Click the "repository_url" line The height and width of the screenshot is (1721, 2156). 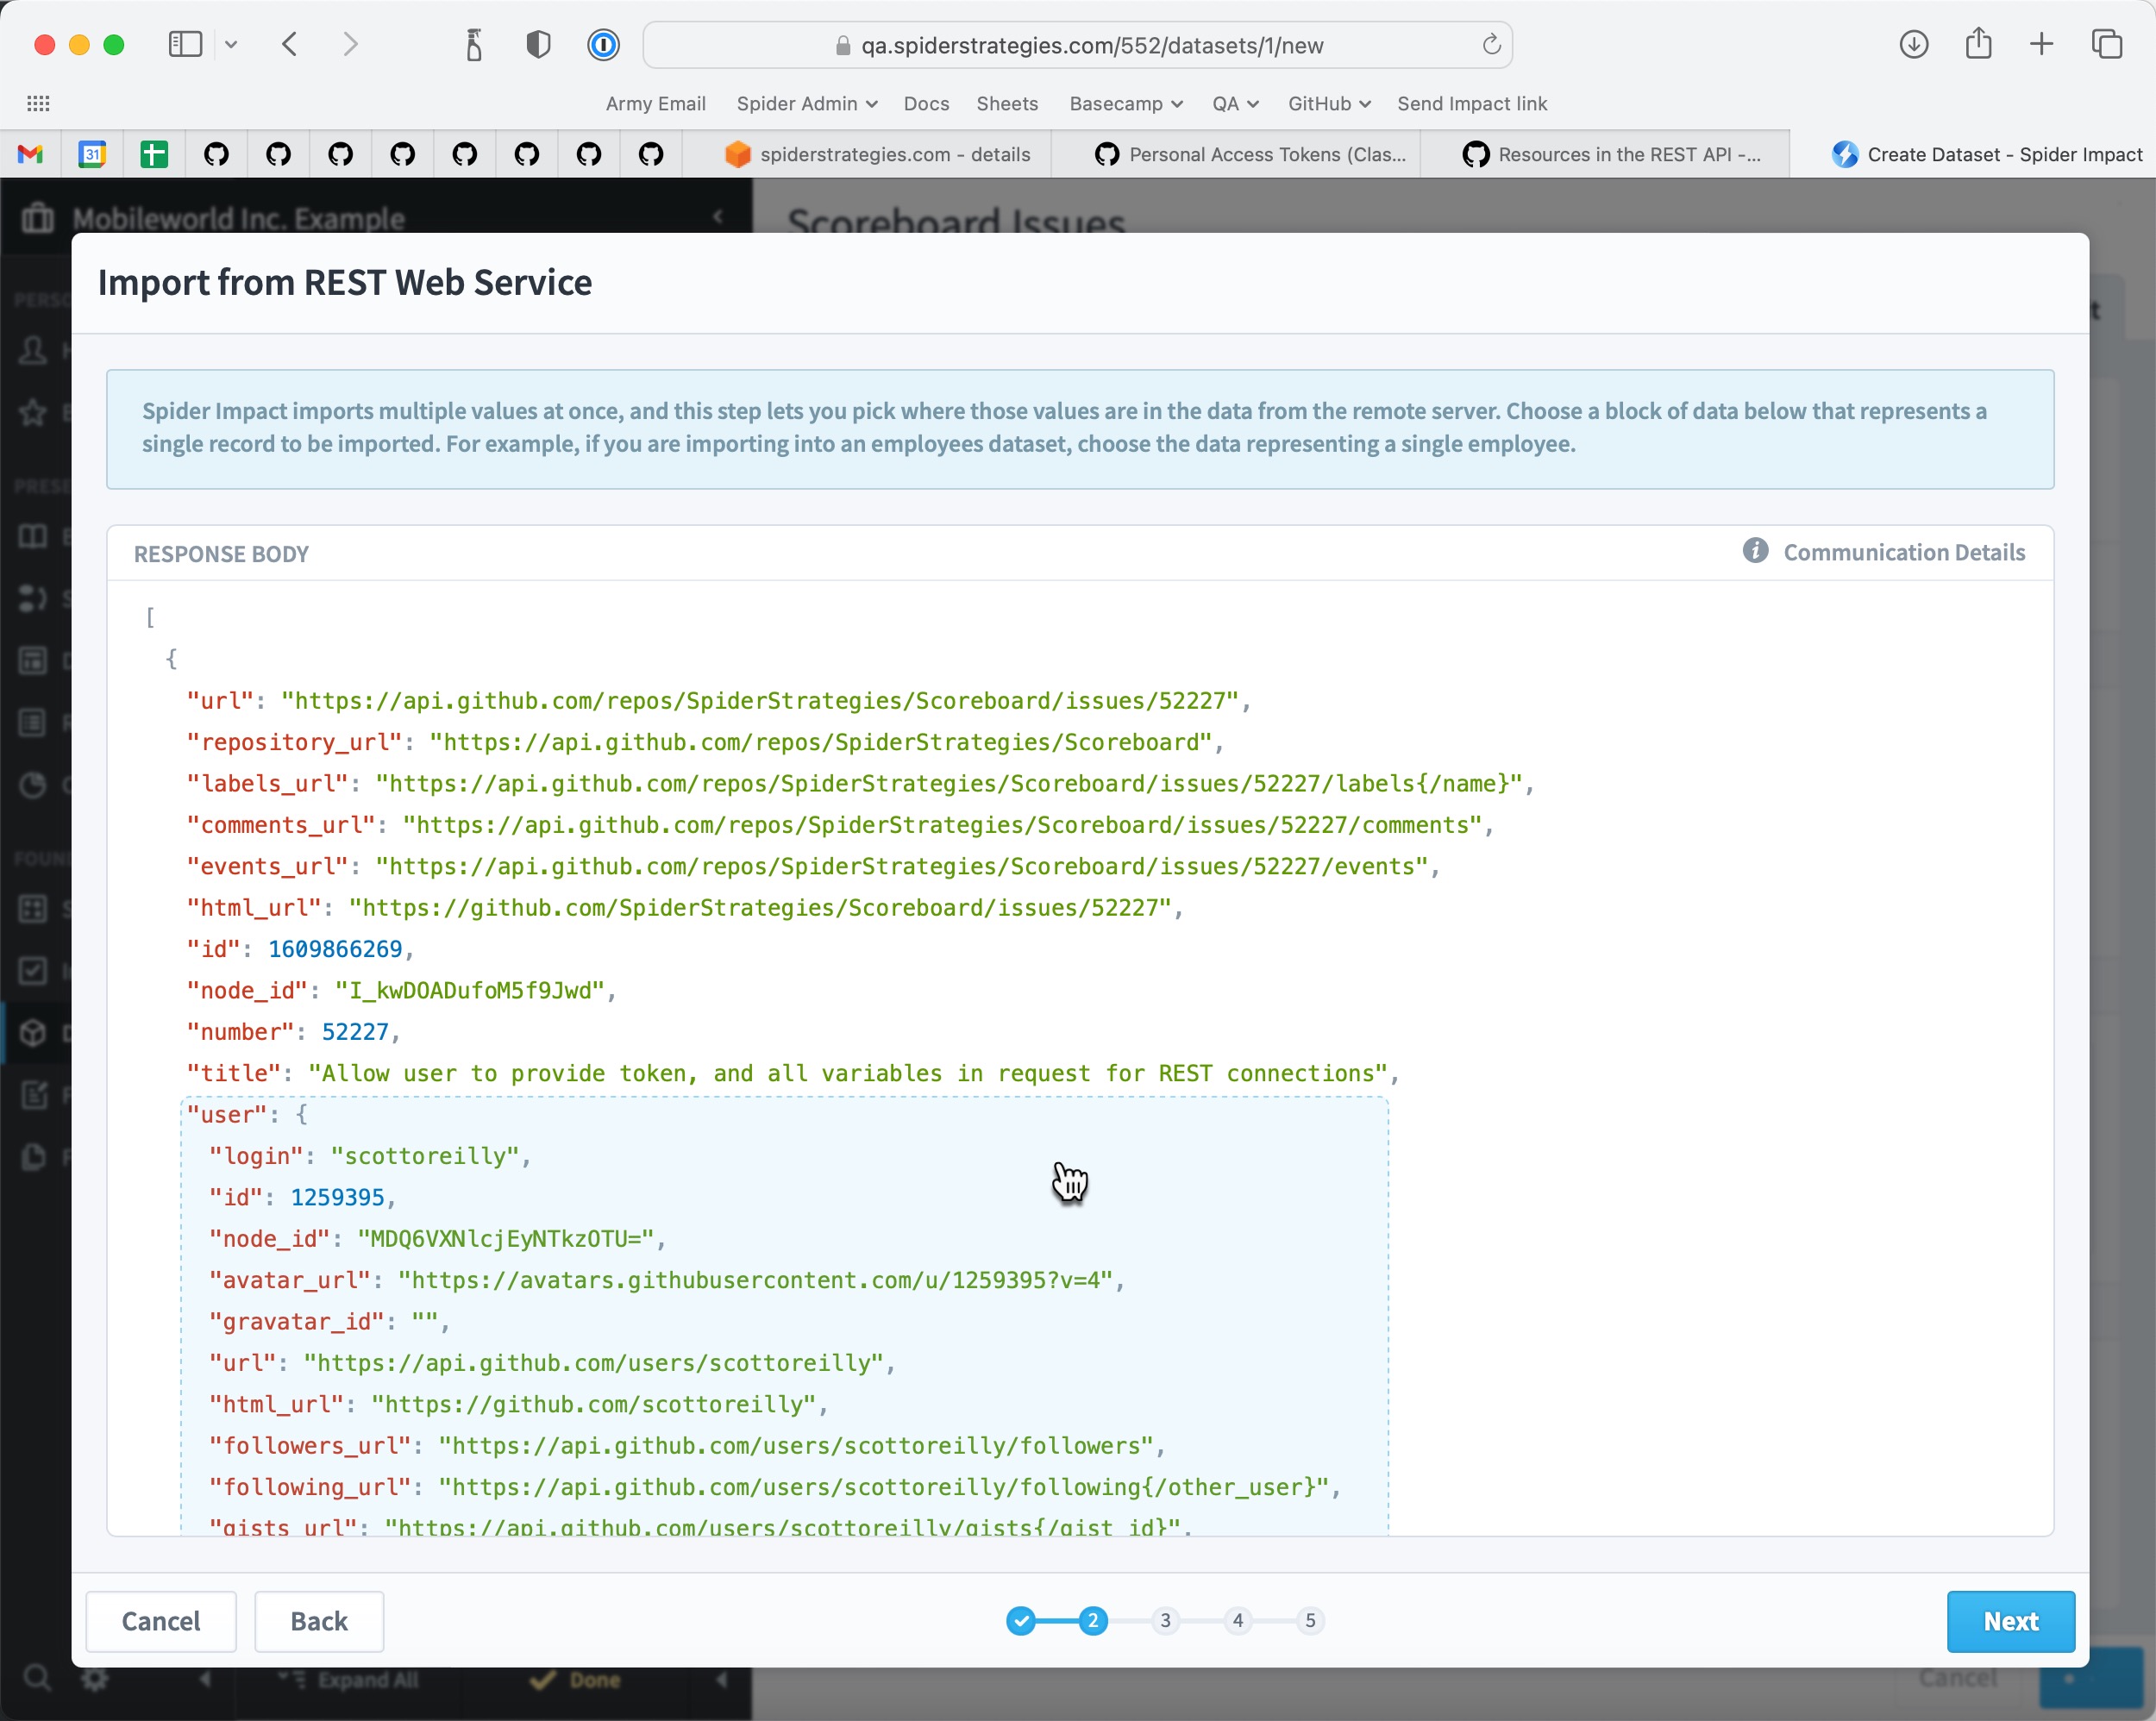tap(705, 742)
